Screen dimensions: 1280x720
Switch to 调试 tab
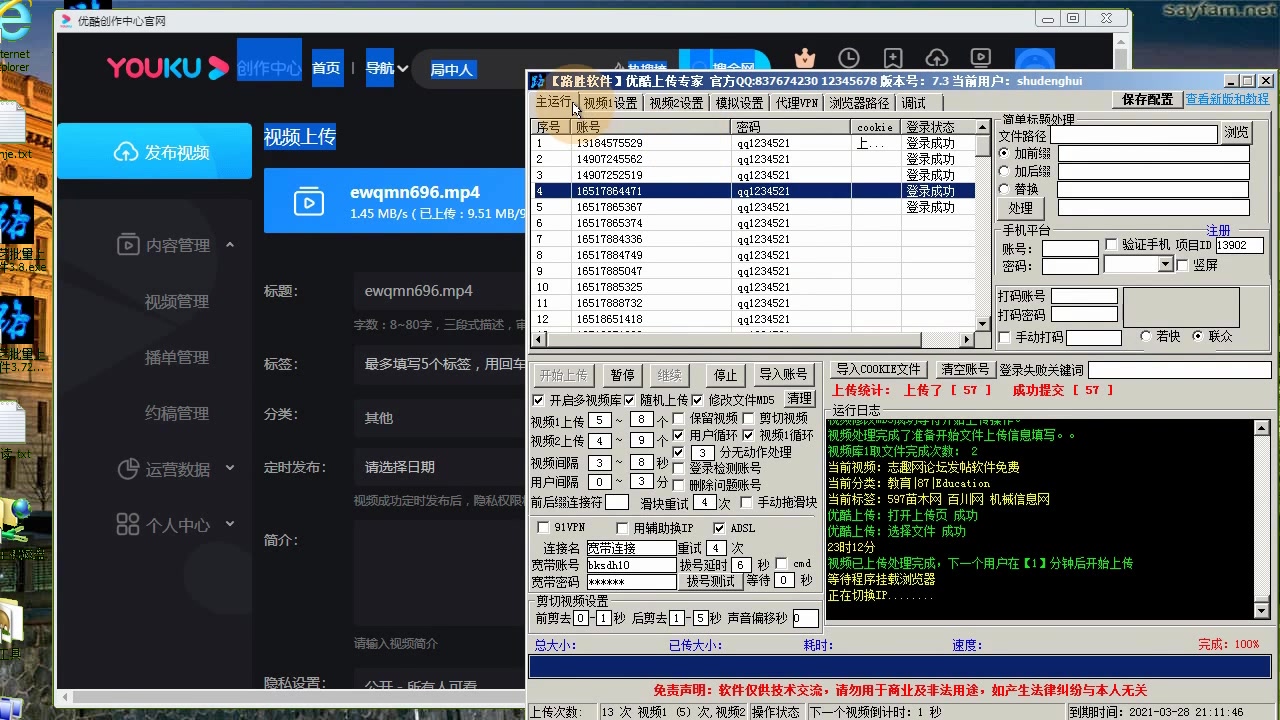click(x=913, y=103)
